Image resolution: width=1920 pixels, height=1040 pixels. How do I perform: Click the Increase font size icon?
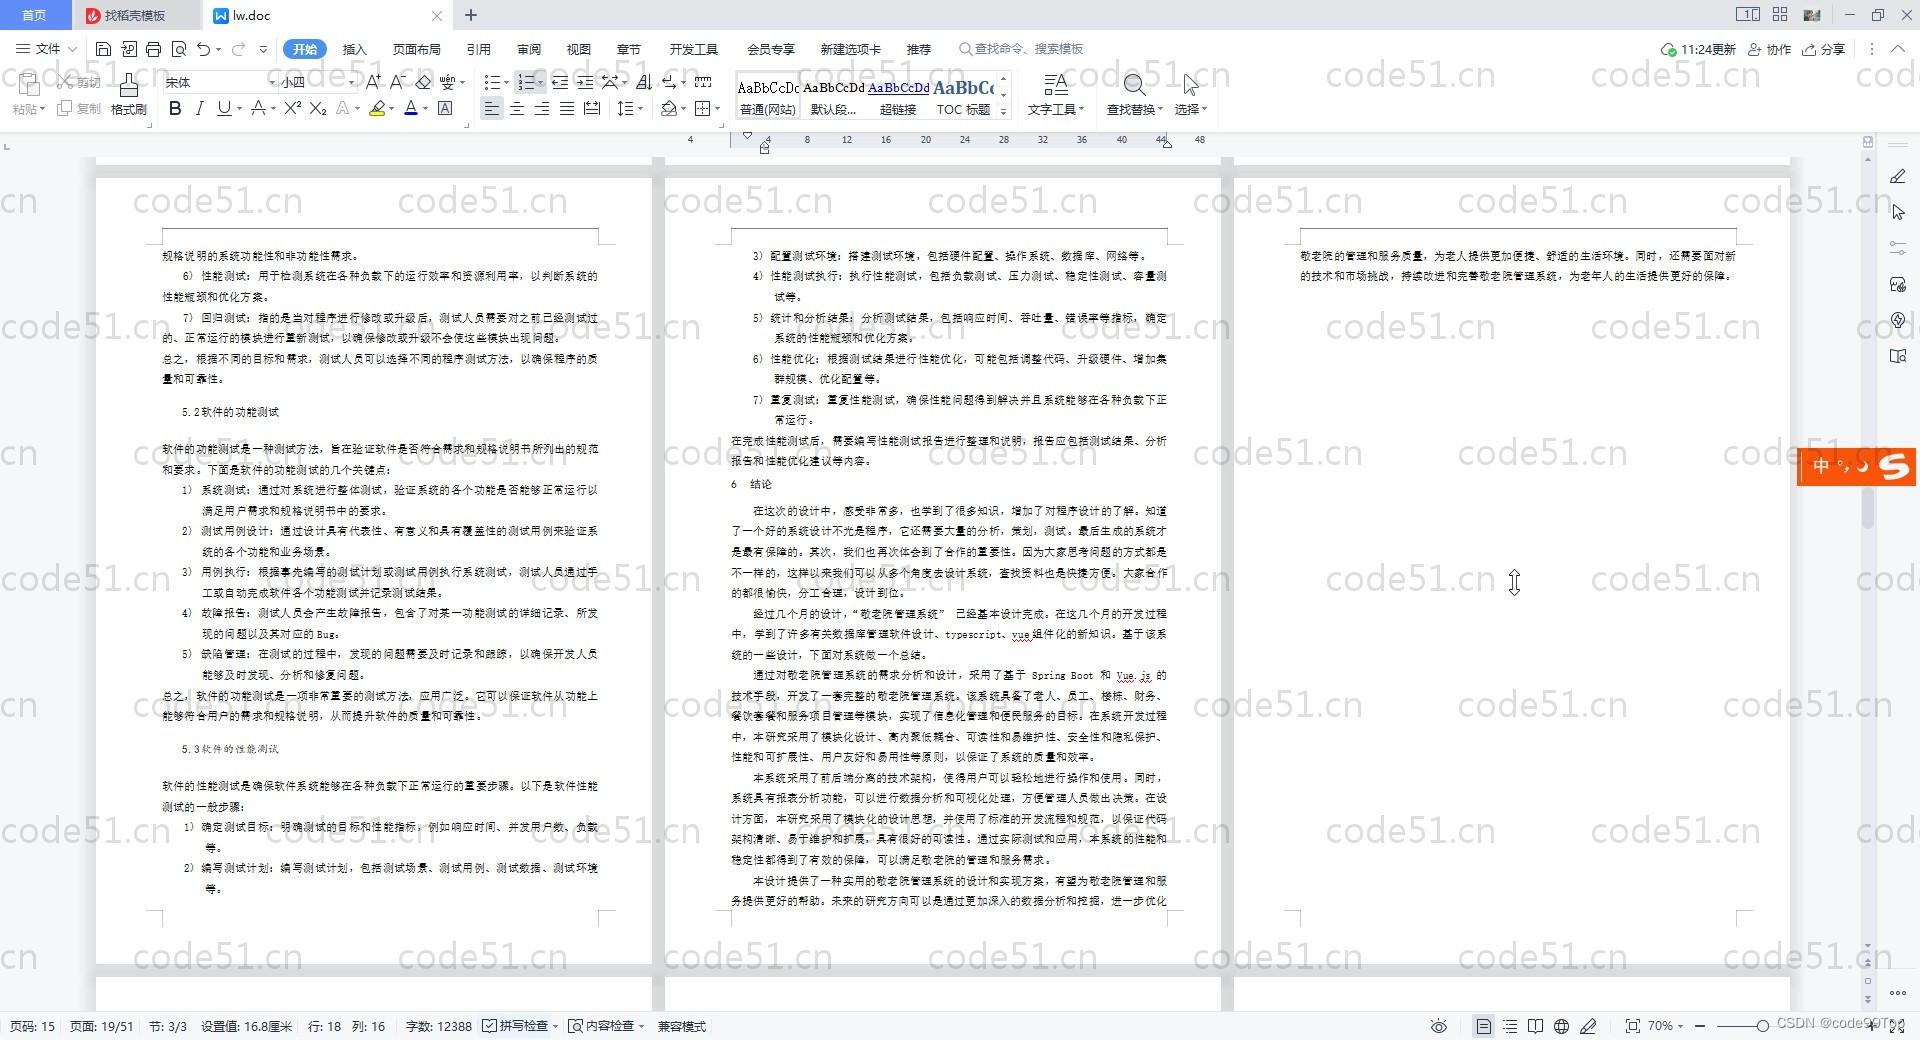[373, 82]
